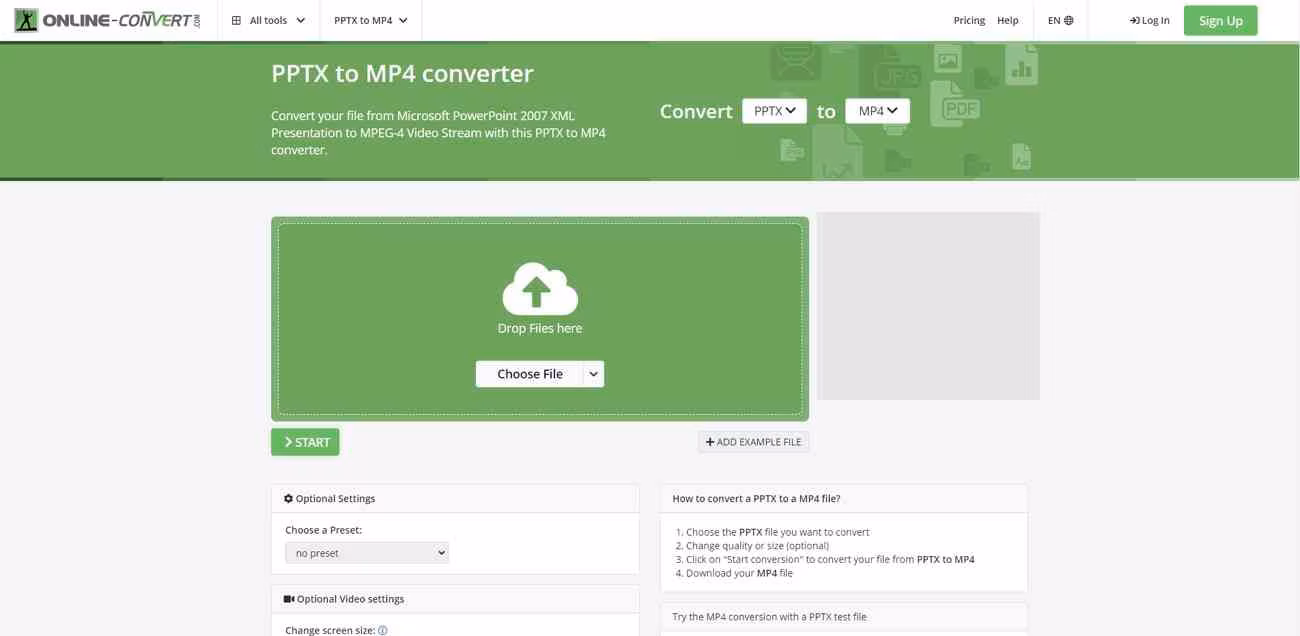The width and height of the screenshot is (1300, 636).
Task: Open the Pricing page
Action: [969, 20]
